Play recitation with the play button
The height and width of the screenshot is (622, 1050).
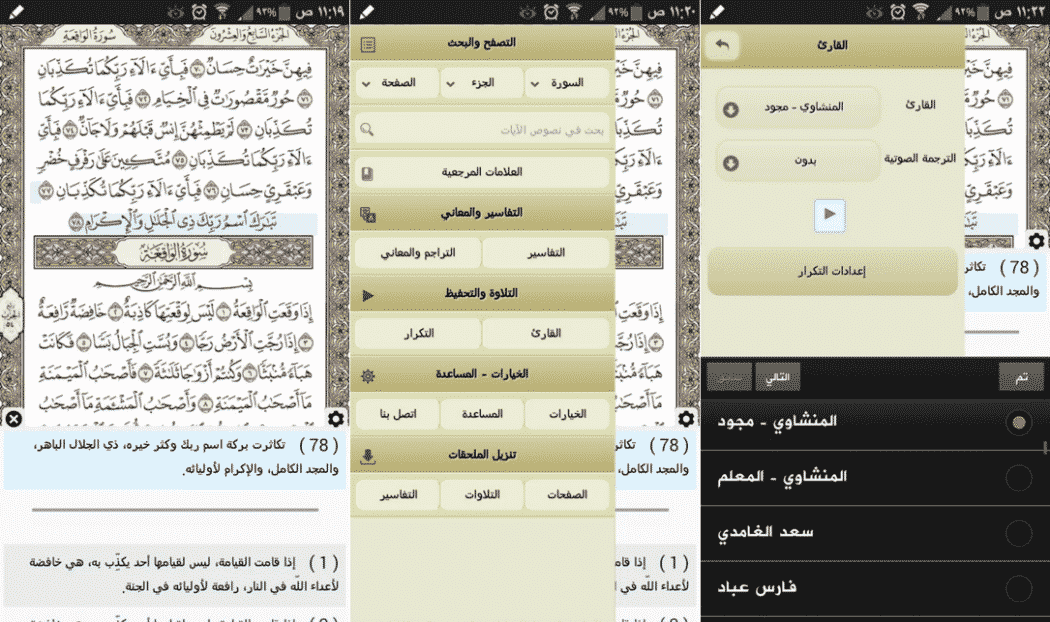click(x=830, y=215)
